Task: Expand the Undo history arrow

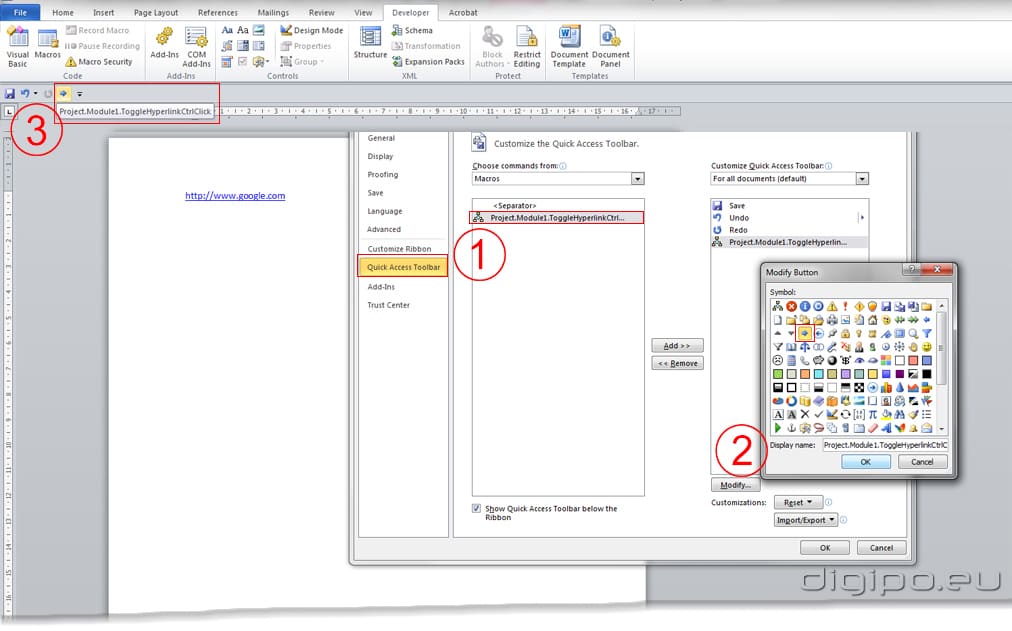Action: 35,94
